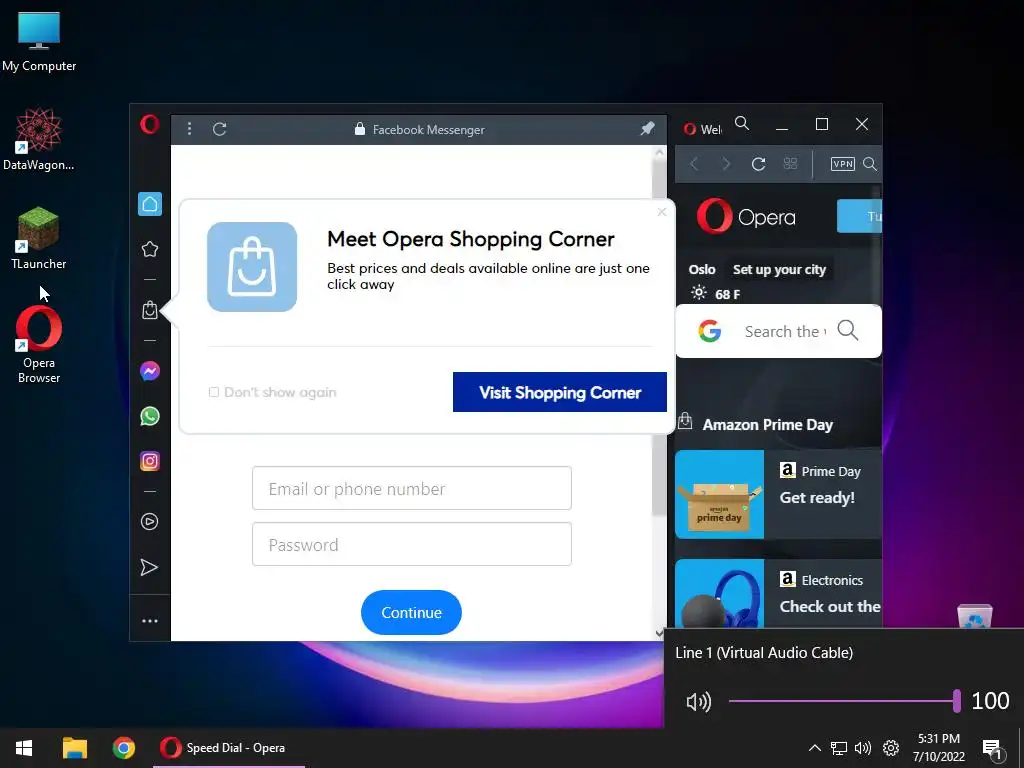Open the Speed Dial grid icon
The width and height of the screenshot is (1024, 768).
coord(790,164)
